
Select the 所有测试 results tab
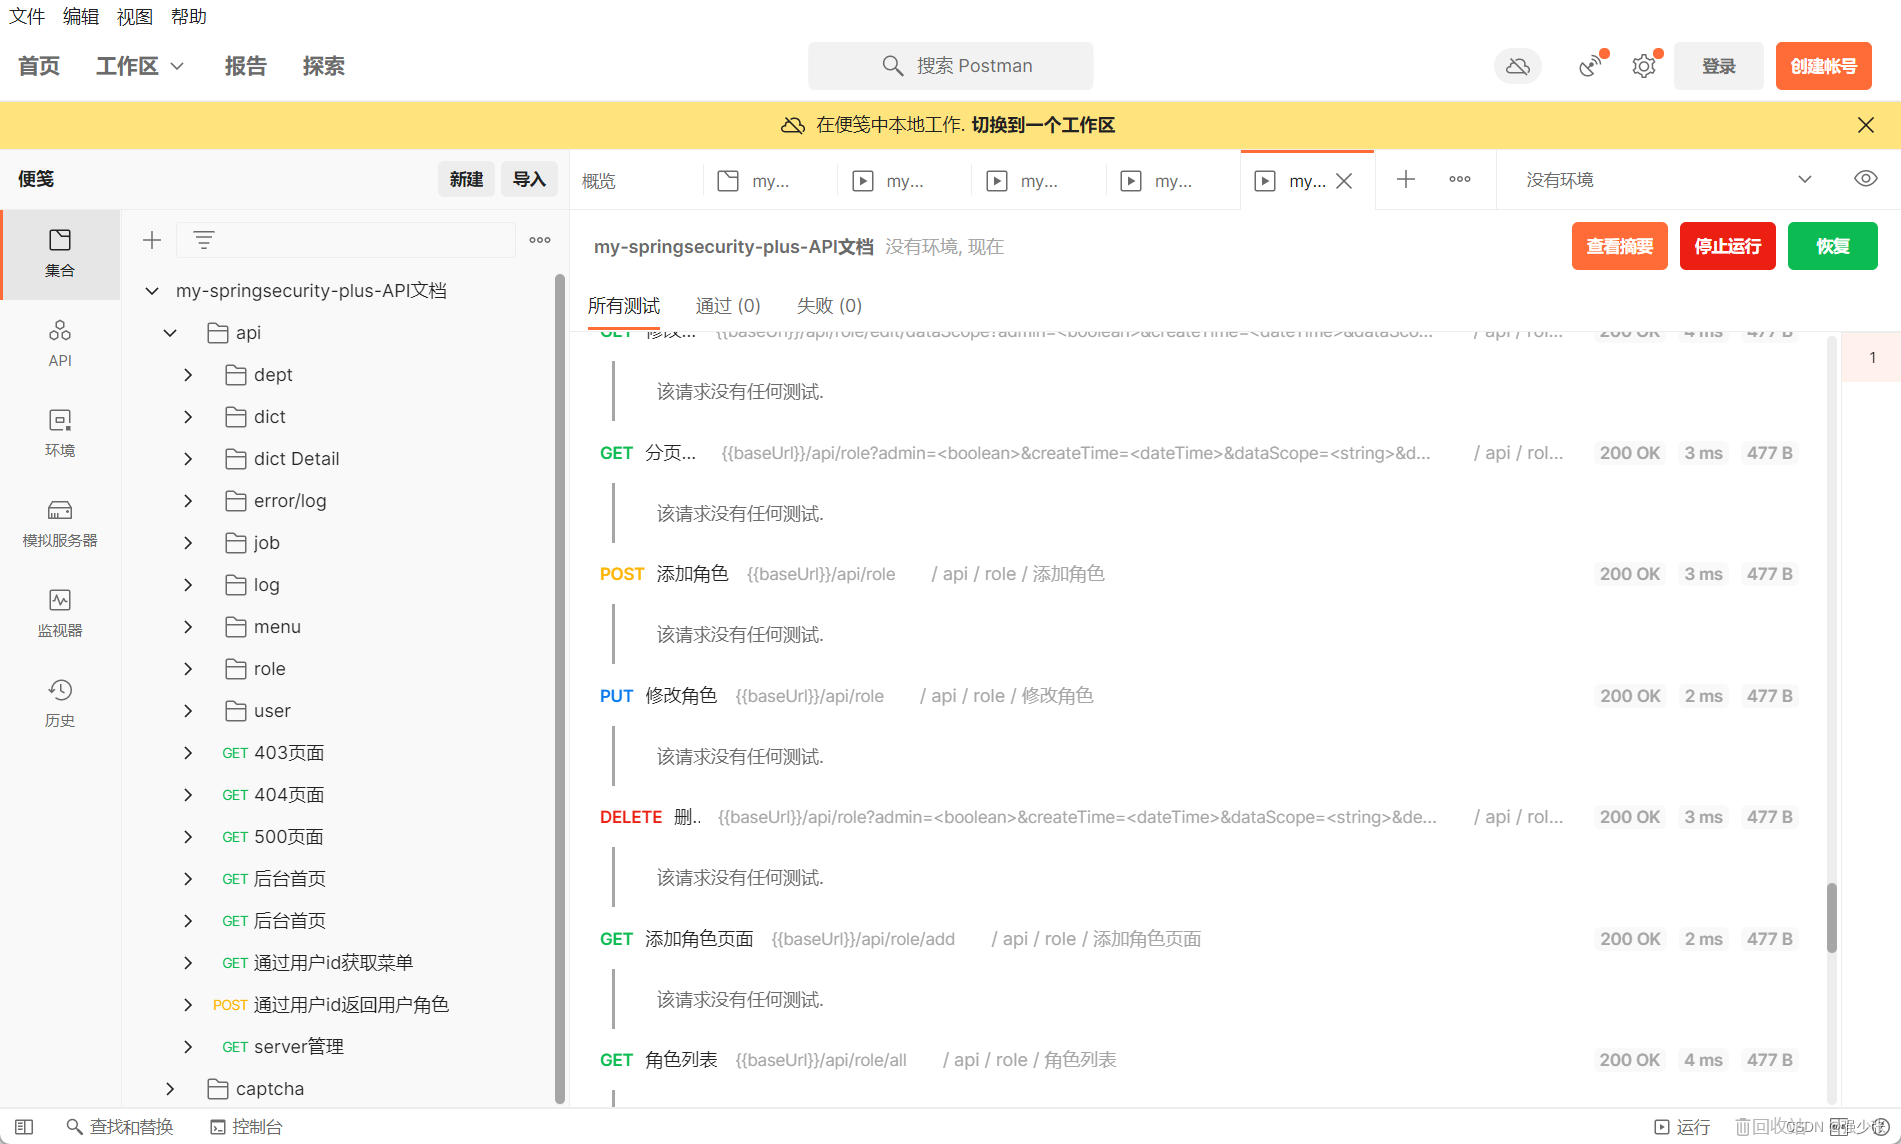coord(624,306)
